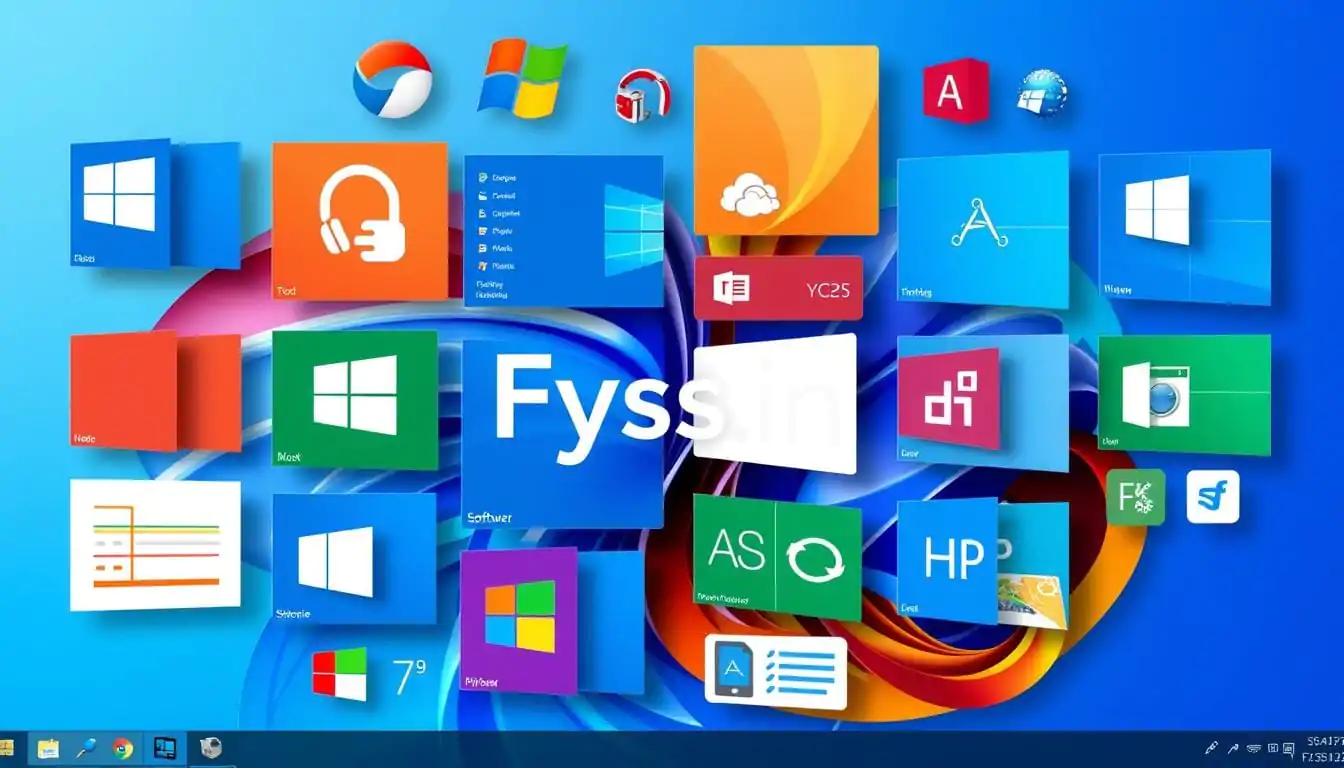Click the YC25 label on the red tile
Viewport: 1344px width, 768px height.
[827, 290]
